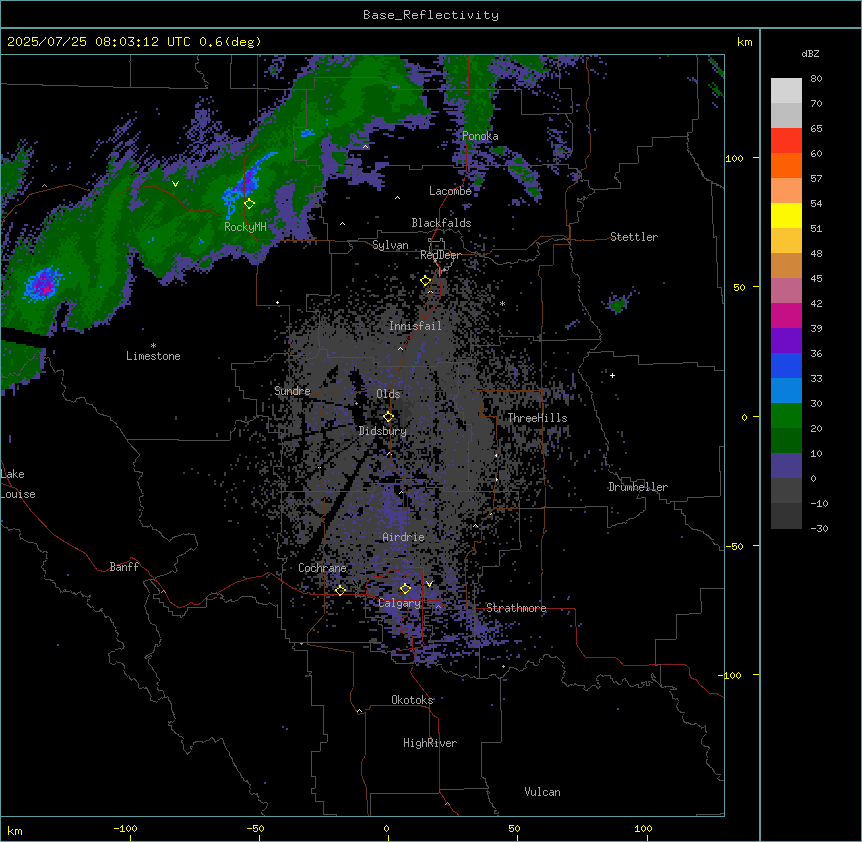Click the RedDeer city label
The height and width of the screenshot is (842, 862).
pos(440,255)
